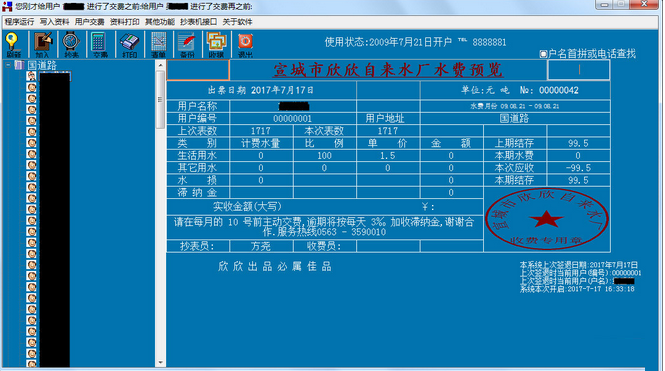Click the 本次应收 value -99.5

[578, 168]
